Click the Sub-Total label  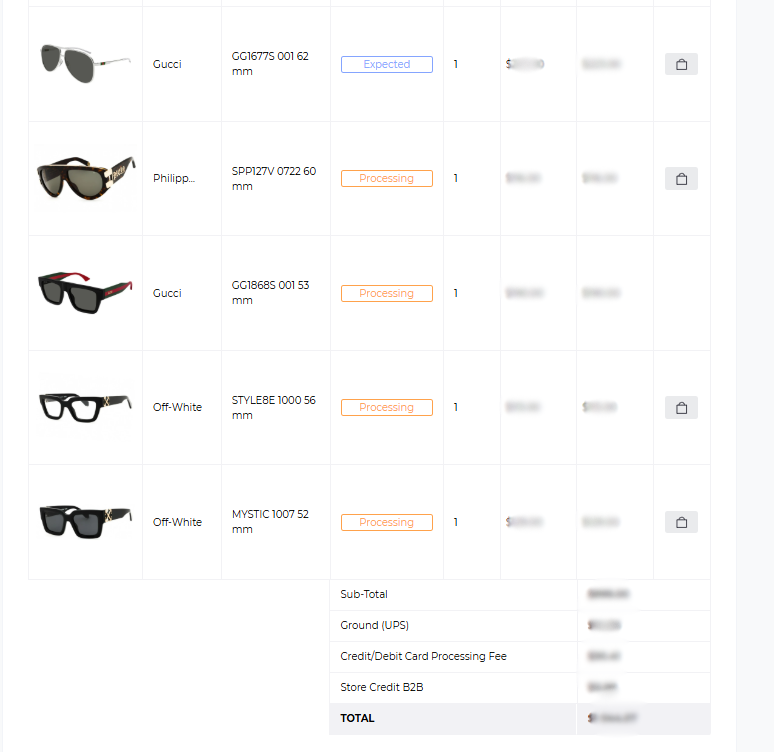tap(364, 594)
